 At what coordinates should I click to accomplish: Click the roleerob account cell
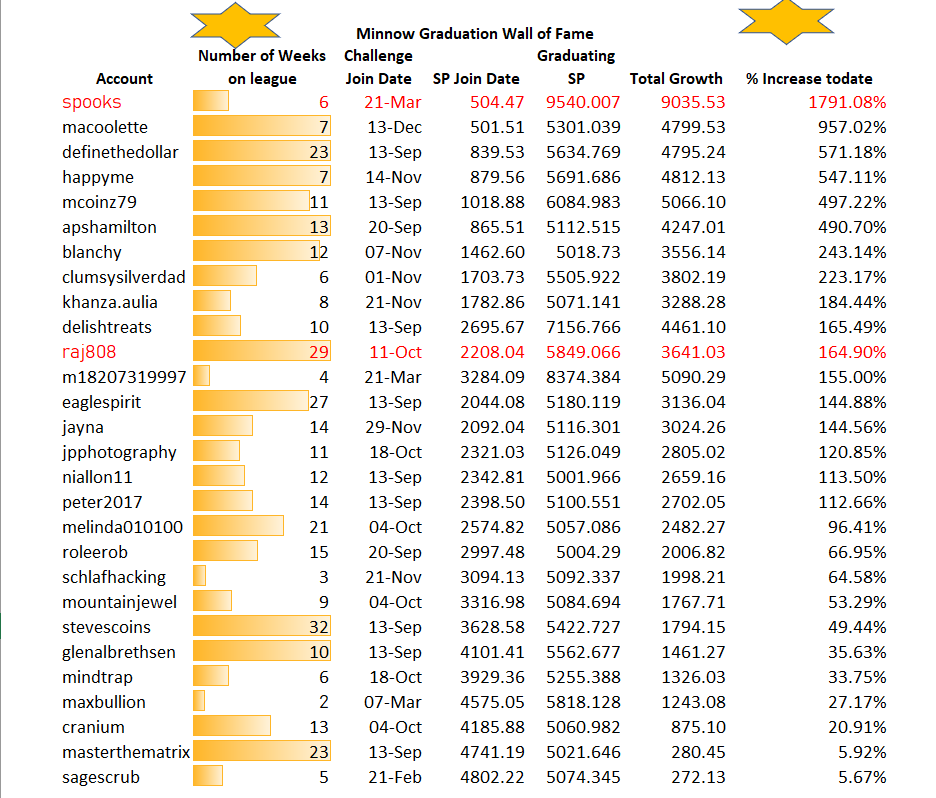click(95, 553)
